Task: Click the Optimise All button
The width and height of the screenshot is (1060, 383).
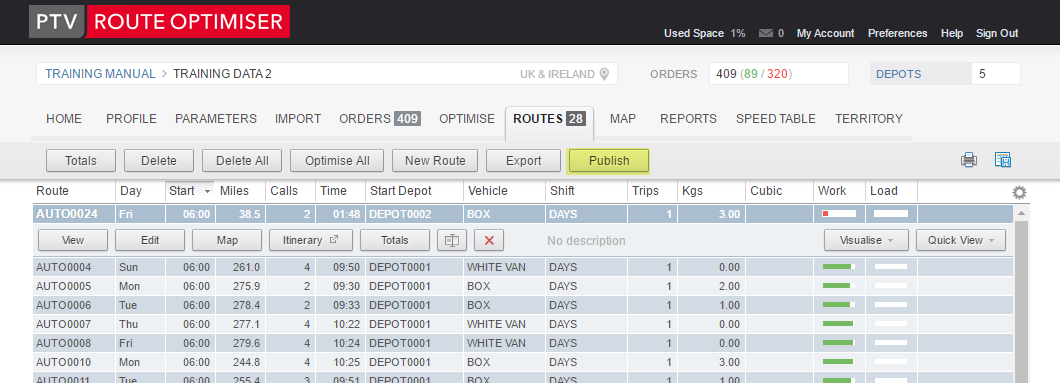Action: coord(337,161)
